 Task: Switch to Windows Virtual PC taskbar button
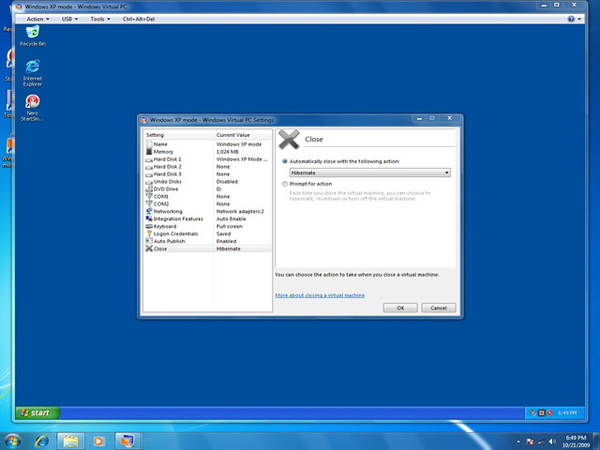tap(127, 441)
